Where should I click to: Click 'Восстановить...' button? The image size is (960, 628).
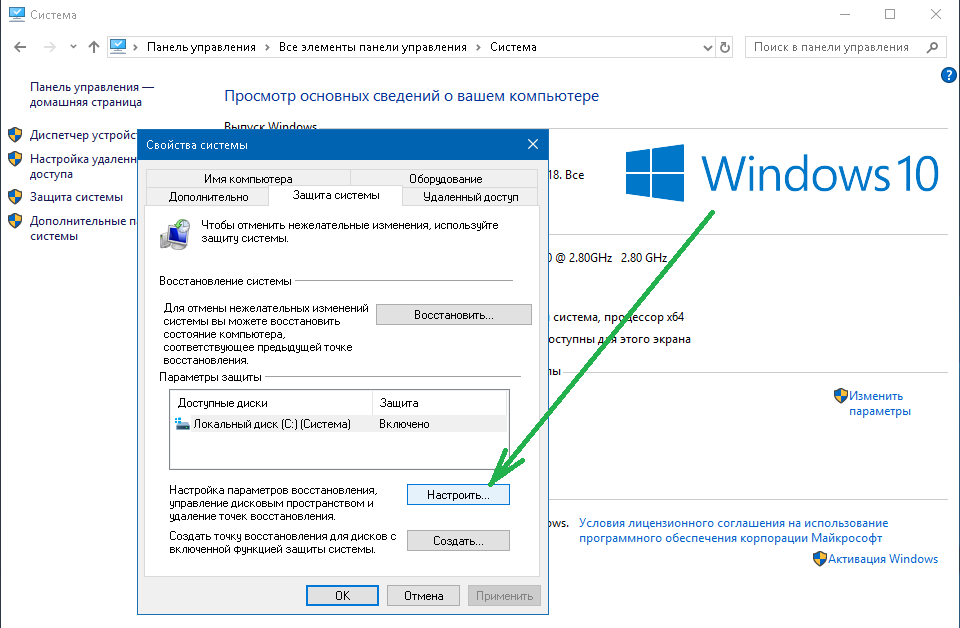454,315
